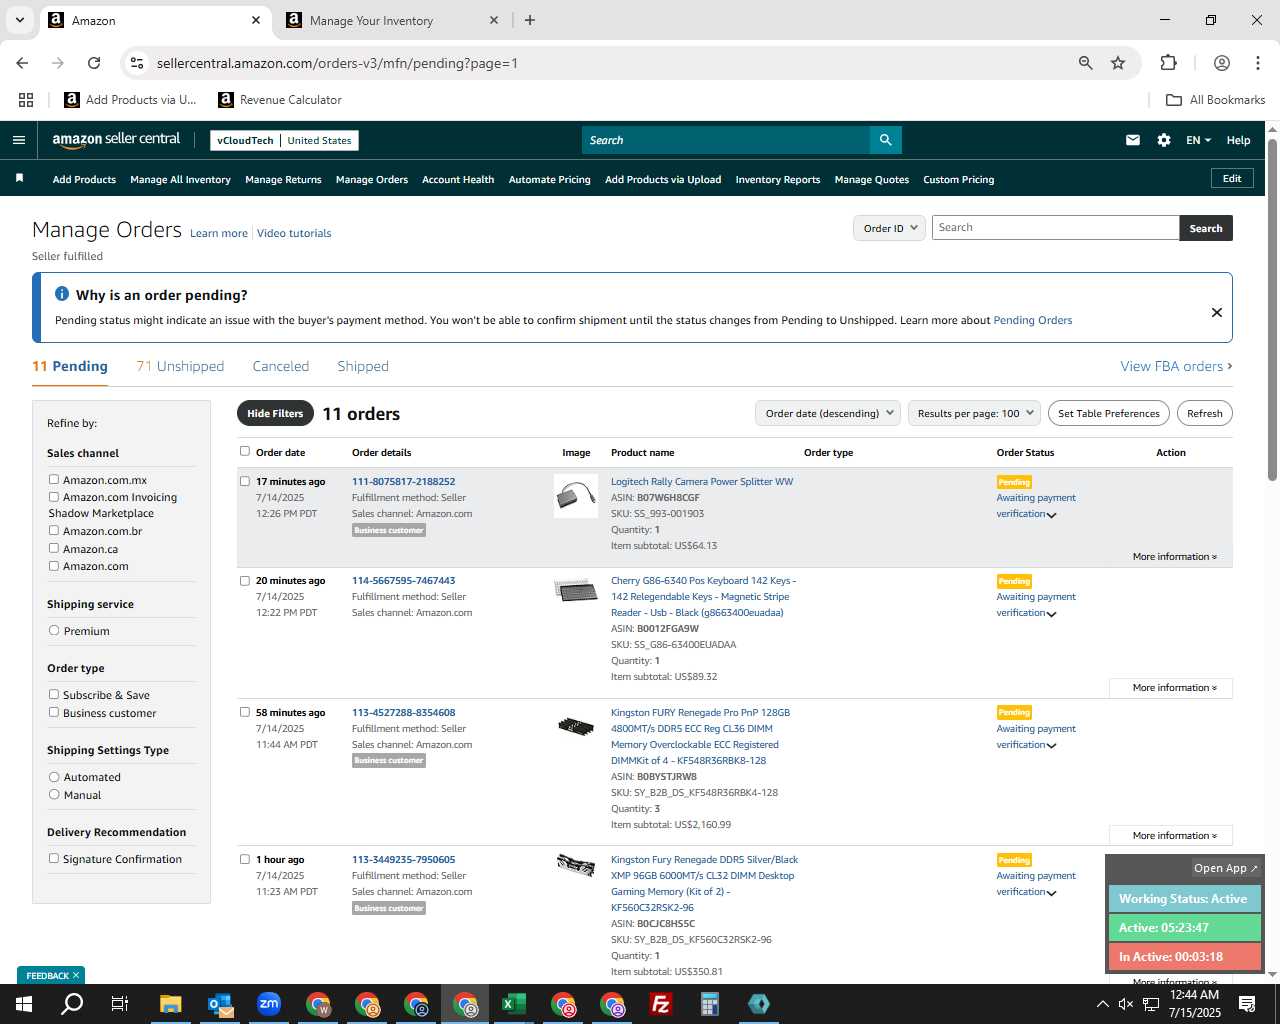Open the messages envelope icon

pos(1133,140)
